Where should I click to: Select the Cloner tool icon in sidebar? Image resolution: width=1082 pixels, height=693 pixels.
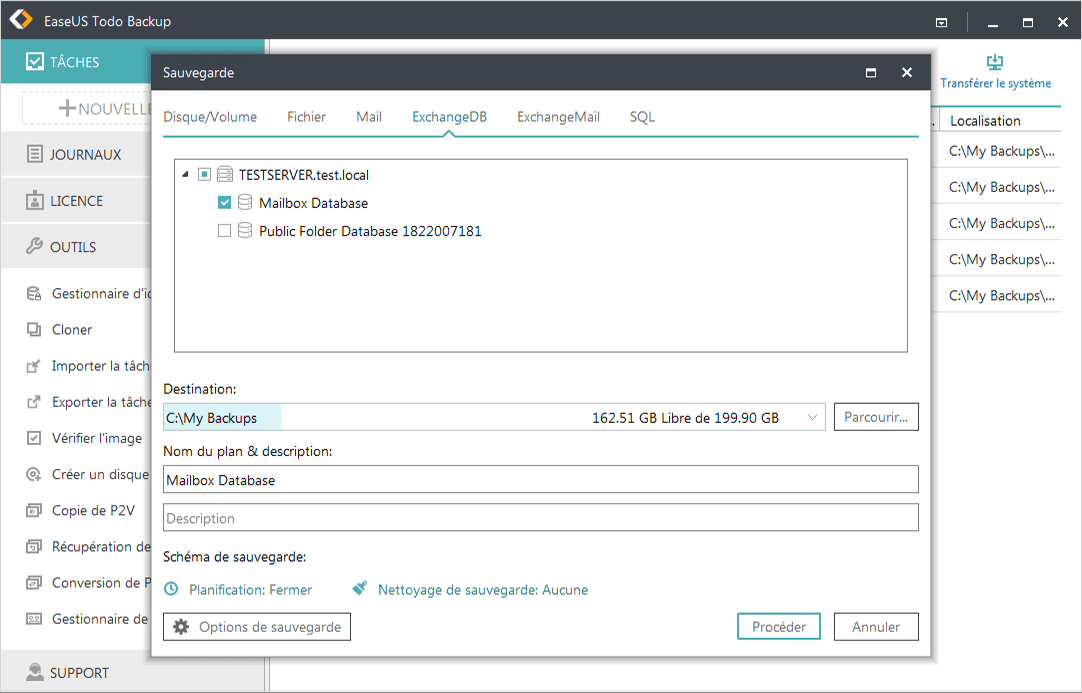coord(35,329)
